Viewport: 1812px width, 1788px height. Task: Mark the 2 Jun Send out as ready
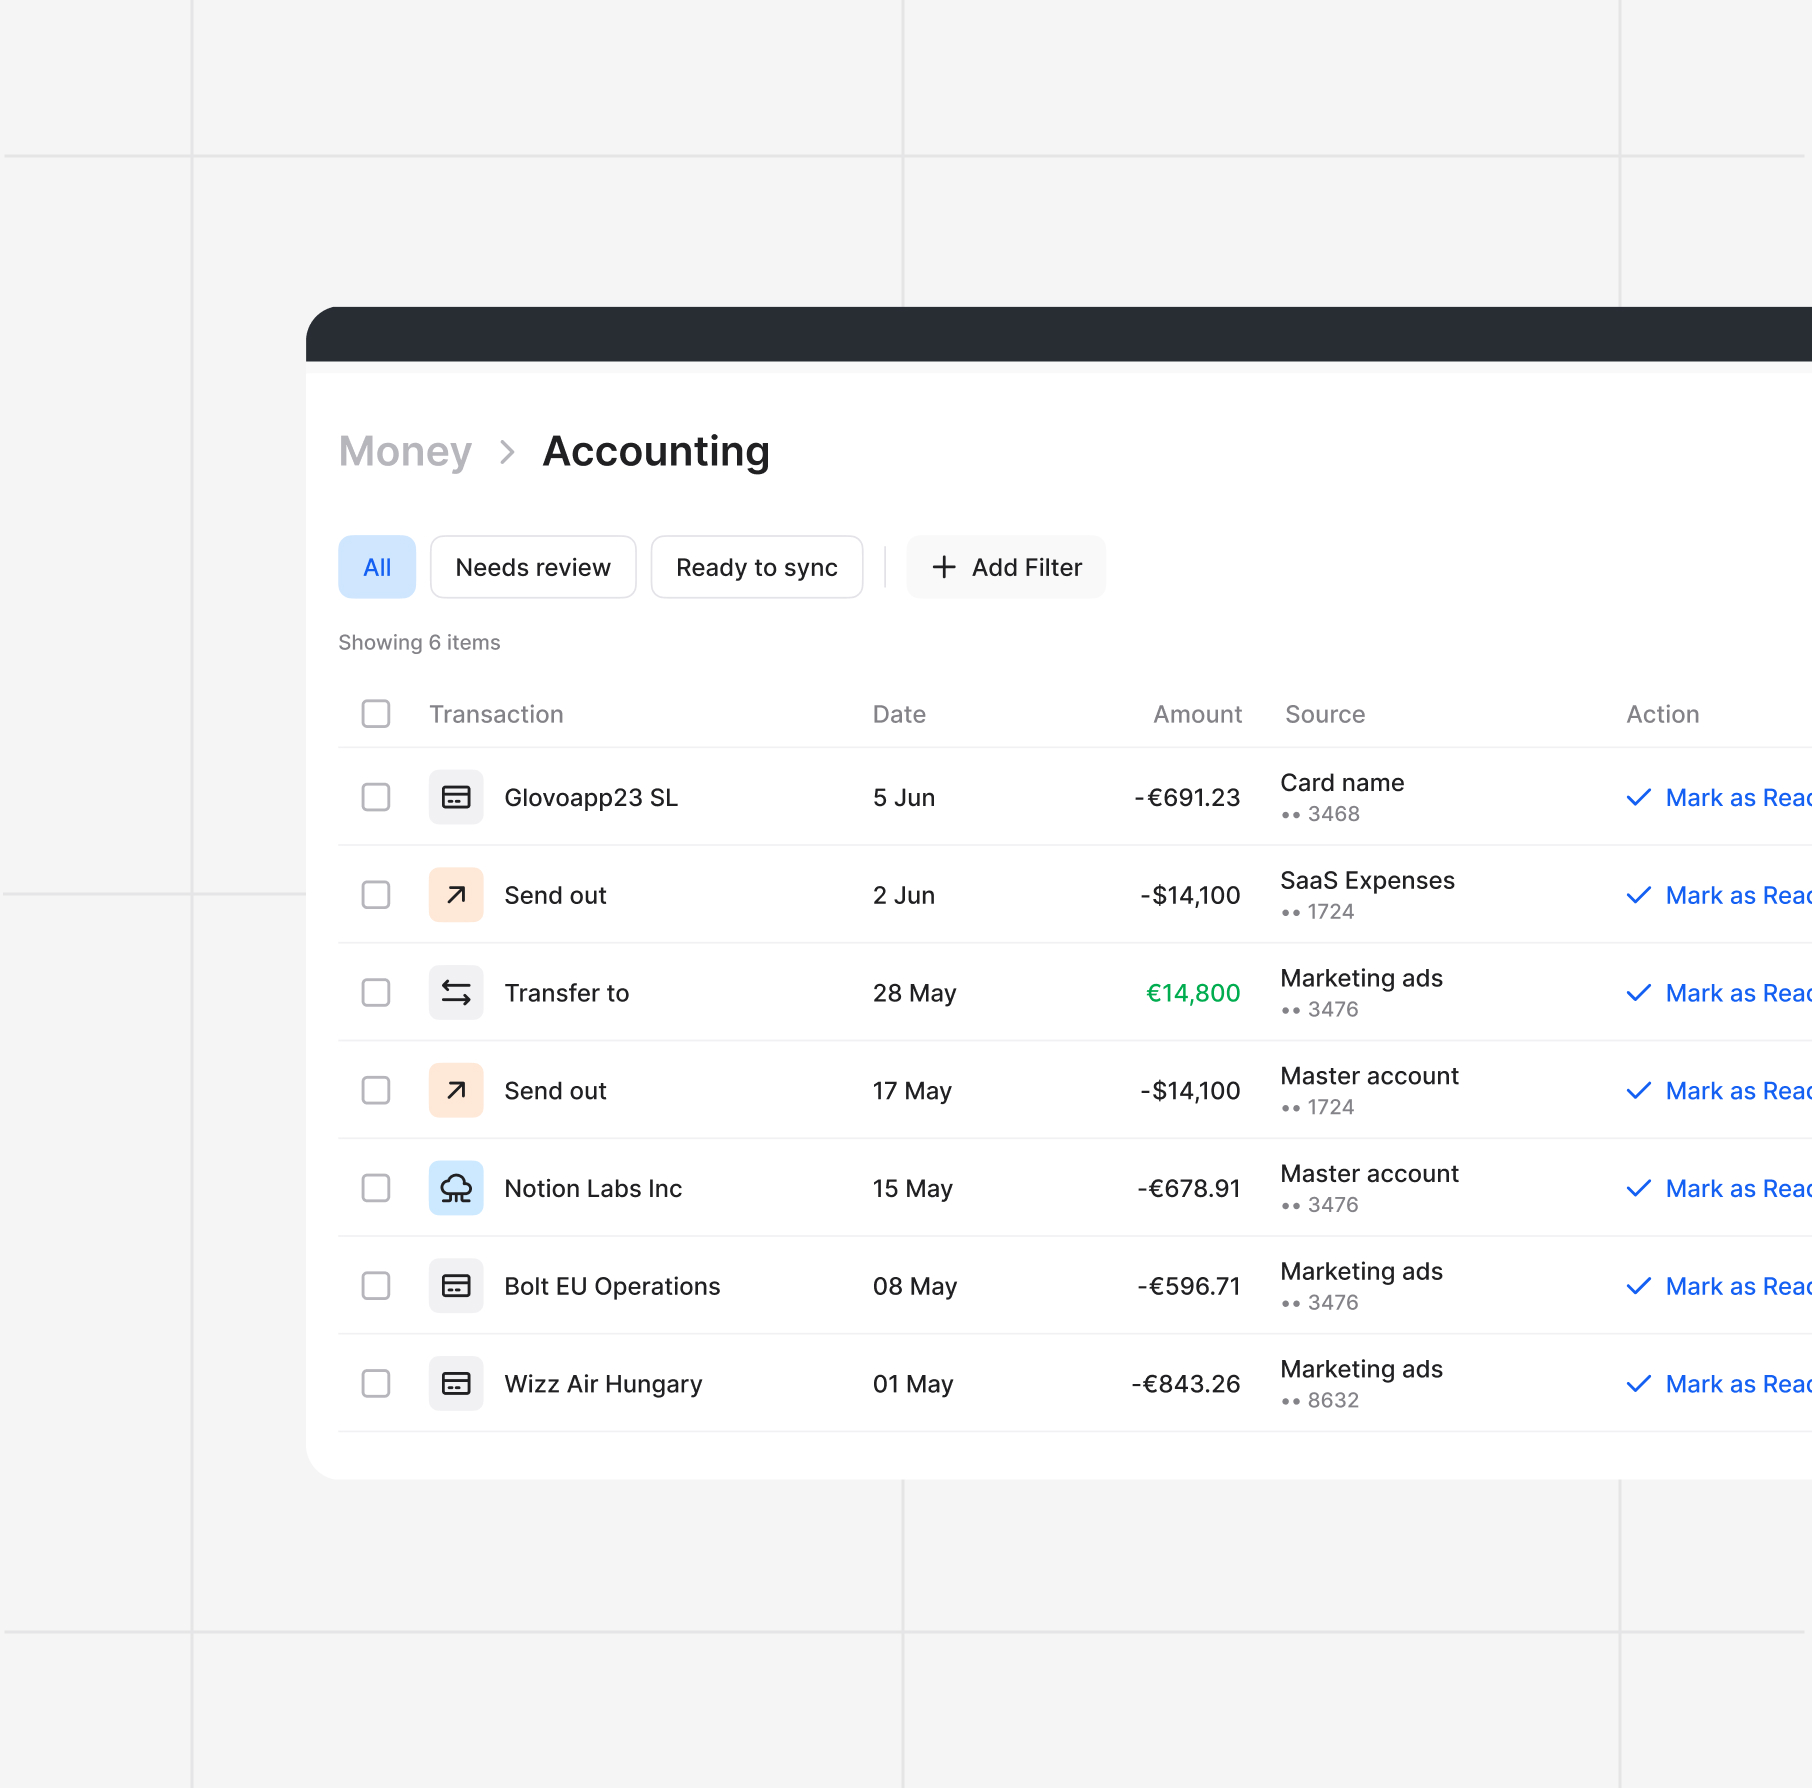[1719, 895]
